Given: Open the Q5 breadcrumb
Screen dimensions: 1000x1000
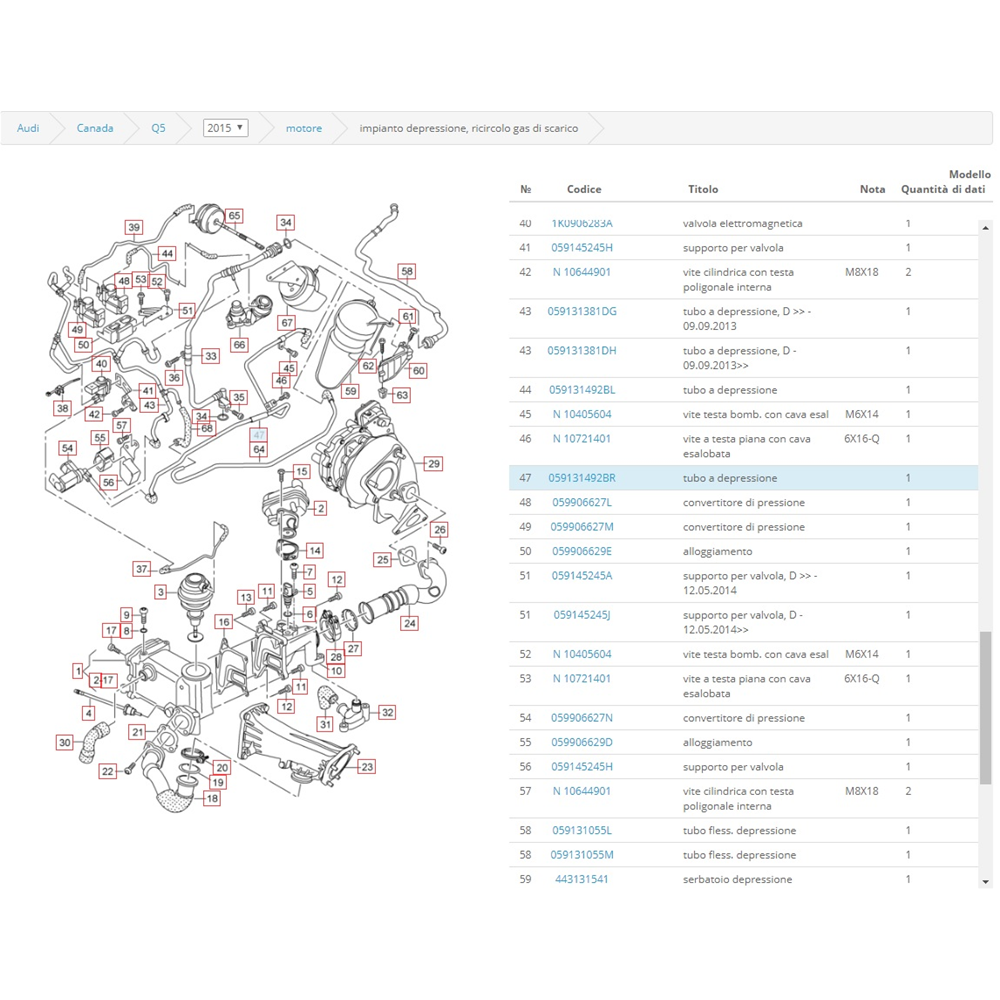Looking at the screenshot, I should (158, 128).
